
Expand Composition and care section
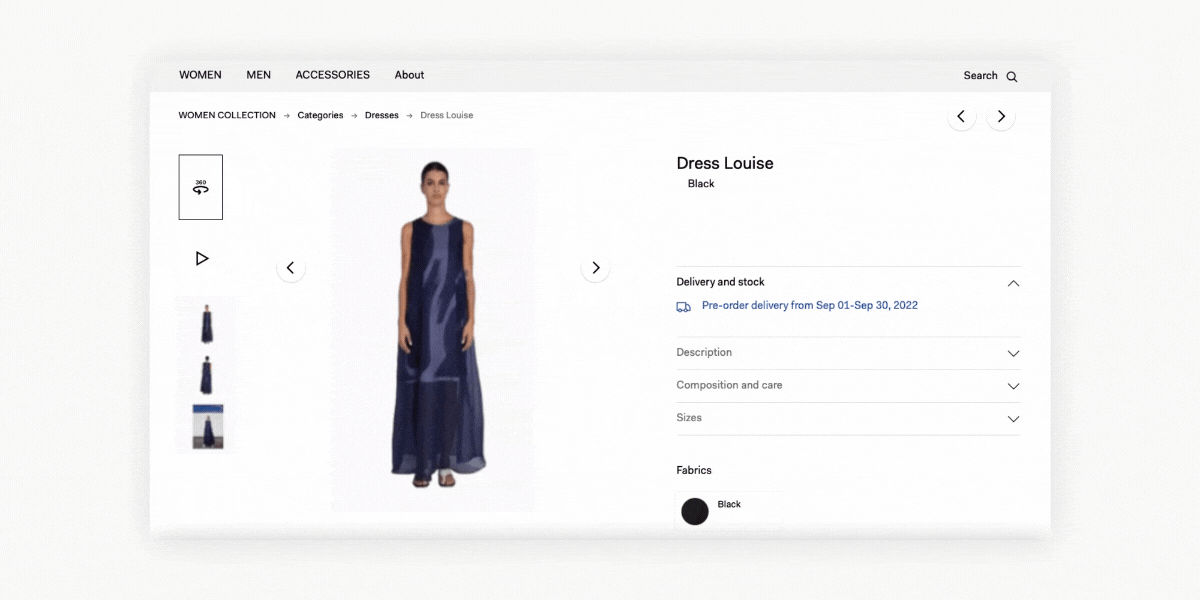pos(1013,386)
